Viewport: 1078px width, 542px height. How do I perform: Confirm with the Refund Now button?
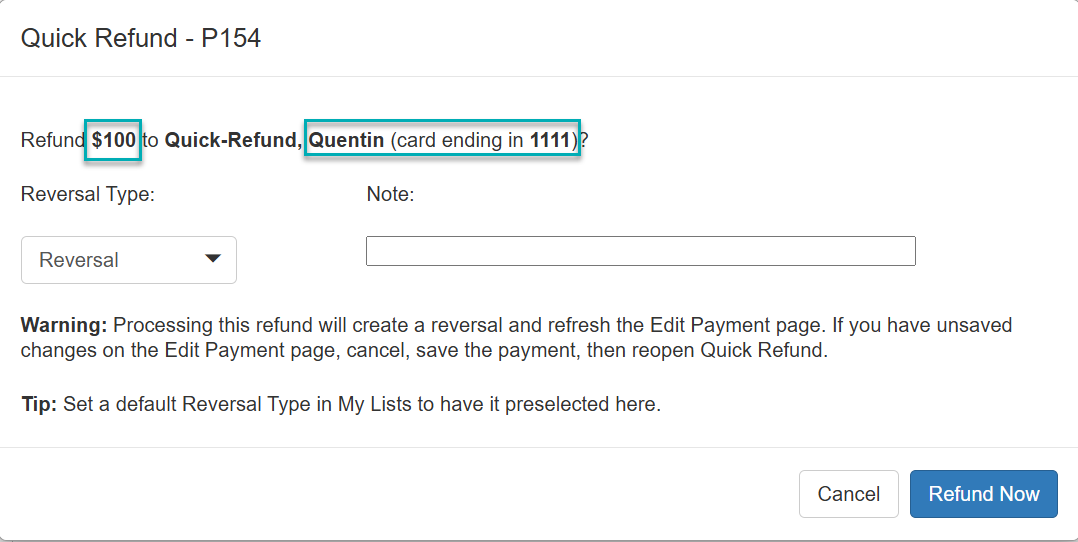[983, 494]
